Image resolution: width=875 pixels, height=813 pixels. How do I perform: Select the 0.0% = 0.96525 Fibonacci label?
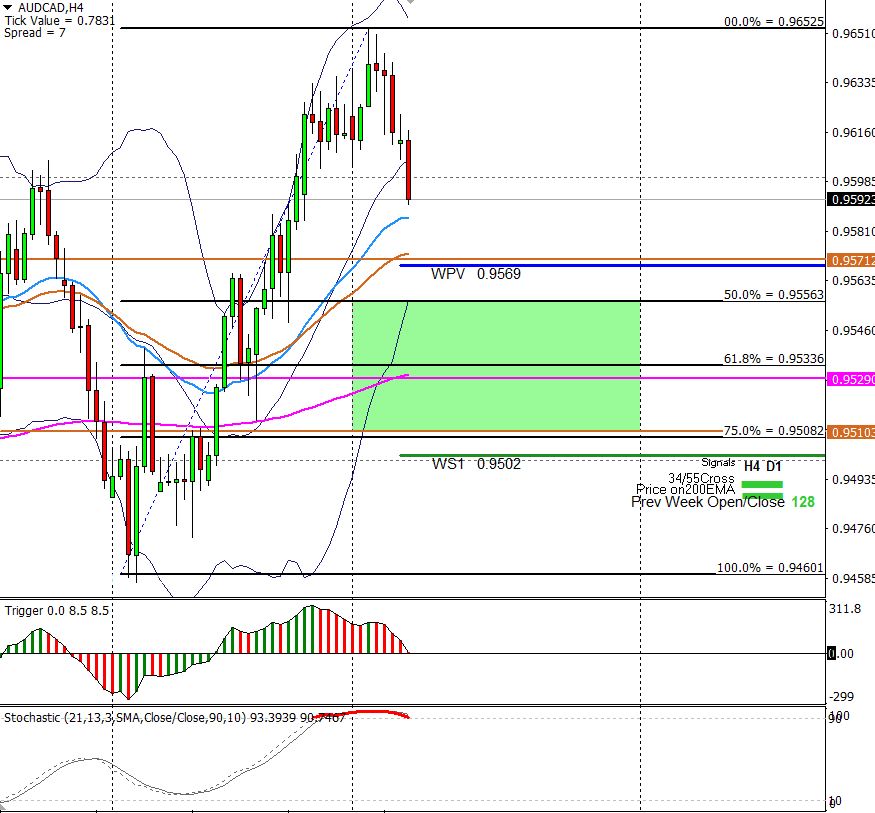(773, 22)
